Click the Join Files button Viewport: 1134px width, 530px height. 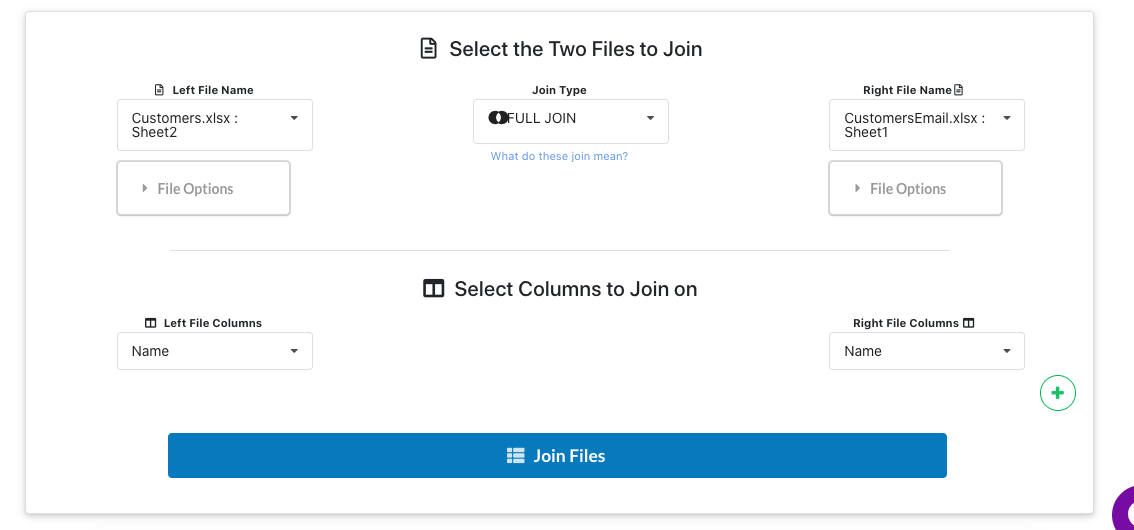557,456
